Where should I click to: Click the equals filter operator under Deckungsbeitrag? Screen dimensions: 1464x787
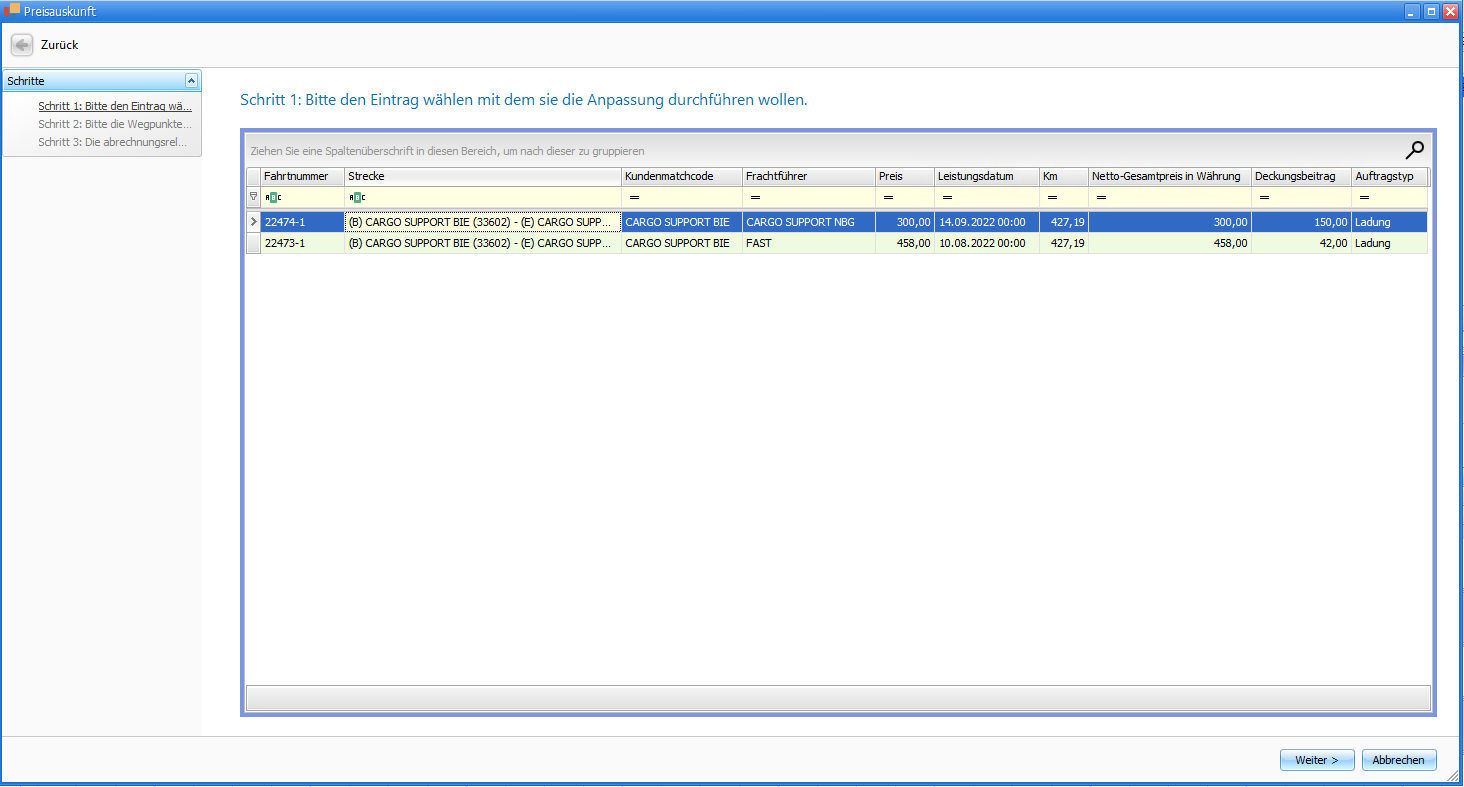1264,198
